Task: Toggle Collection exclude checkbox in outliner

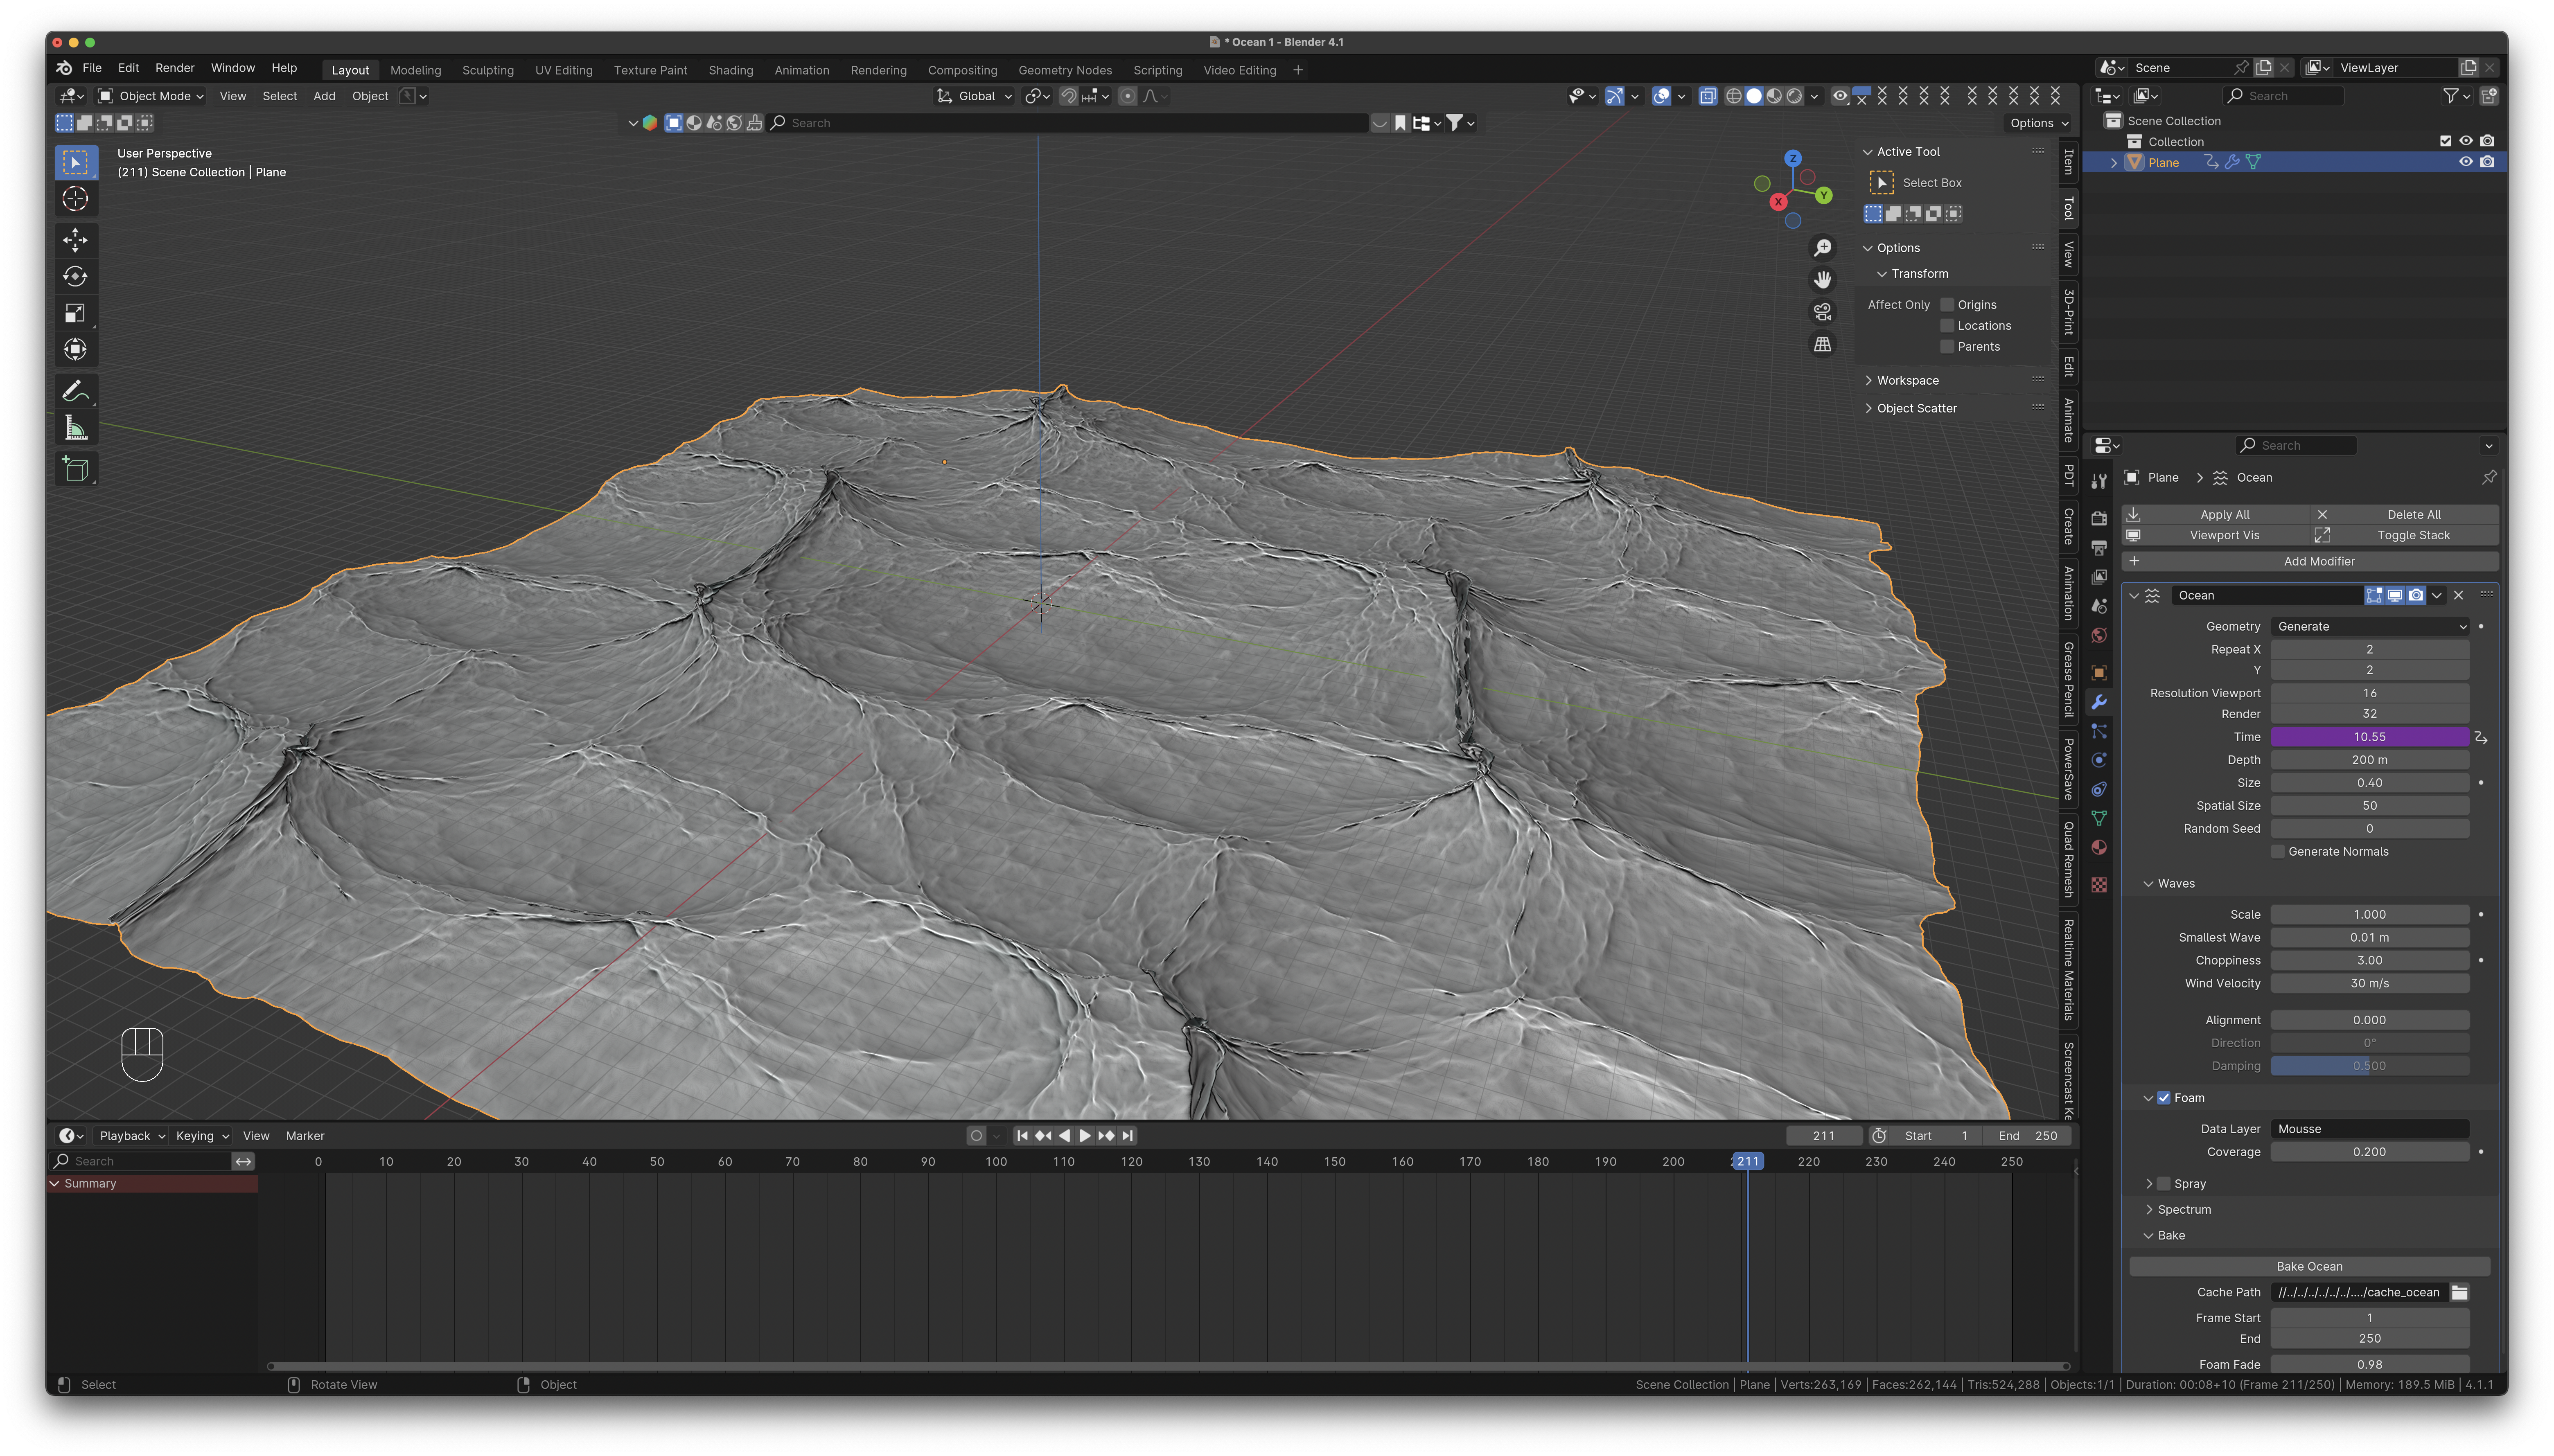Action: pyautogui.click(x=2445, y=141)
